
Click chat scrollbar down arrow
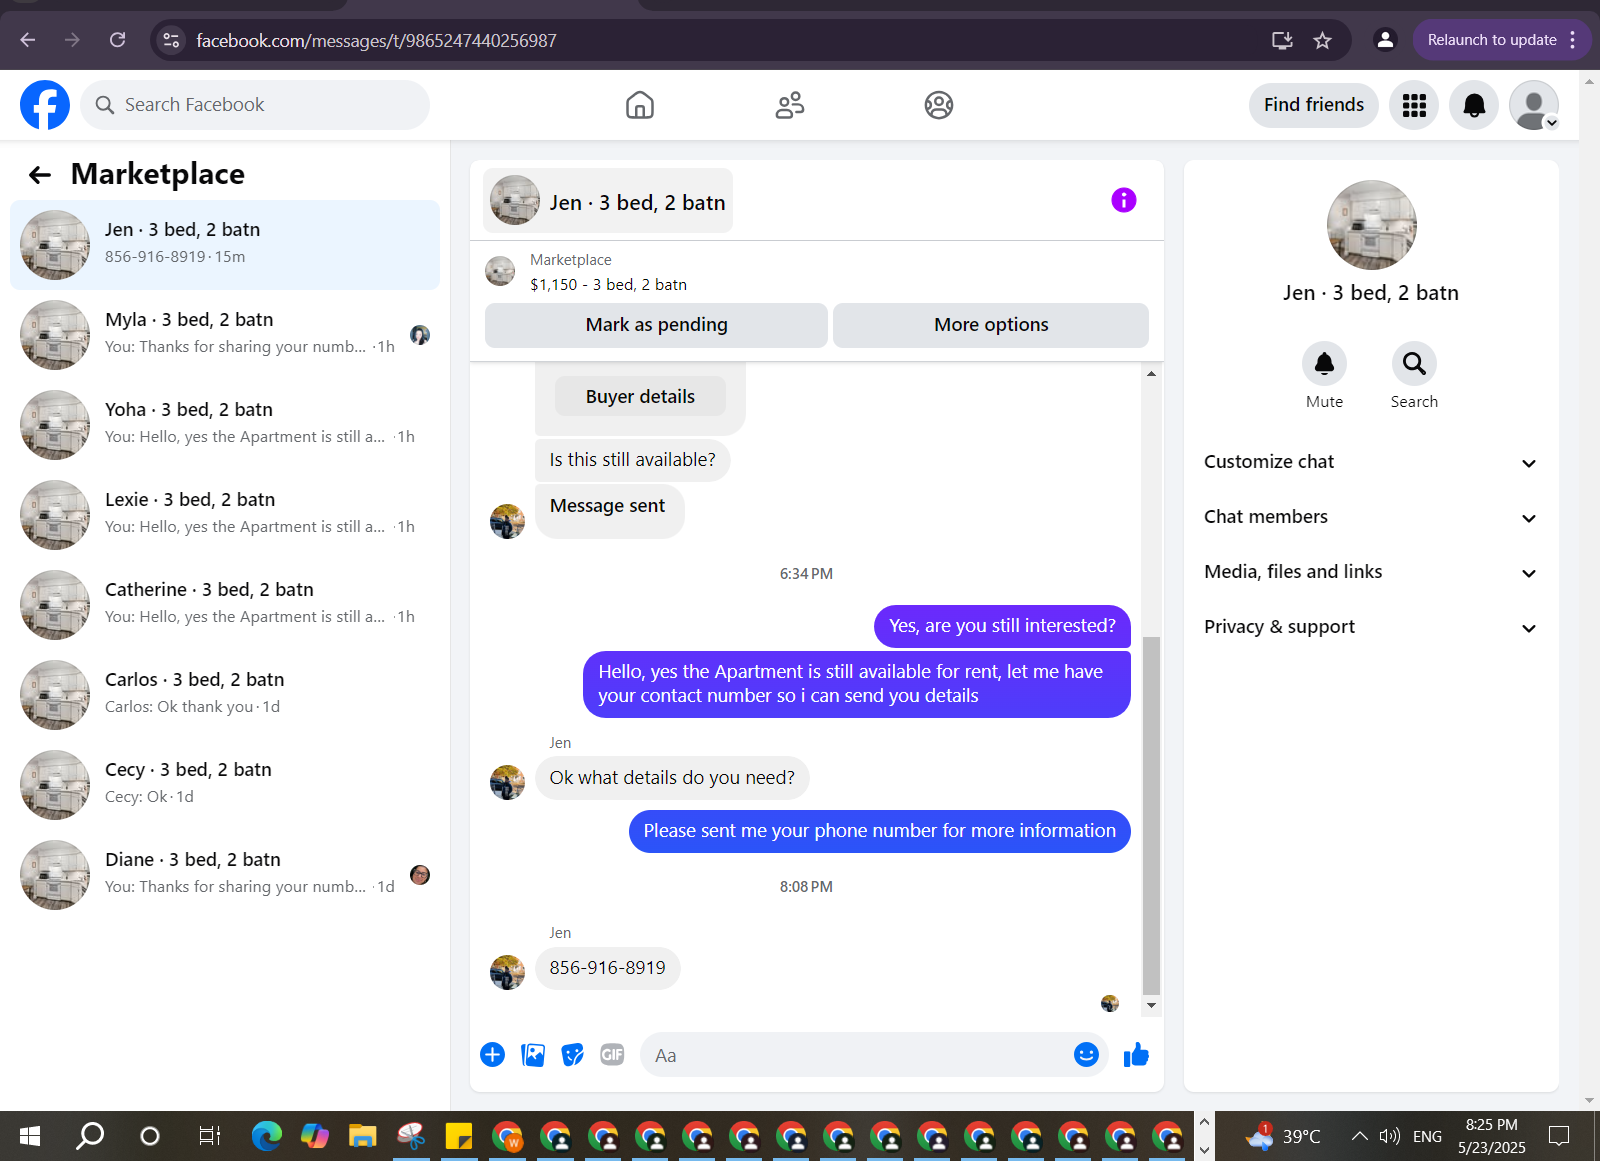click(x=1151, y=1005)
